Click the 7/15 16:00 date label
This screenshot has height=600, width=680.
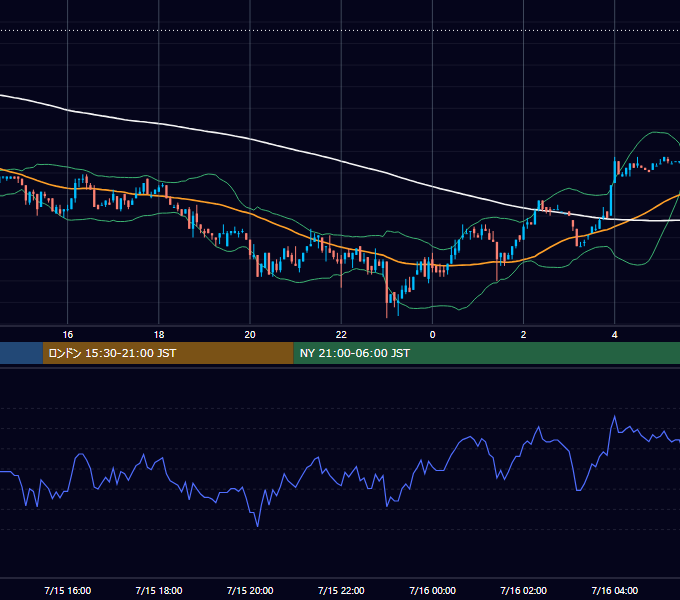[x=68, y=590]
